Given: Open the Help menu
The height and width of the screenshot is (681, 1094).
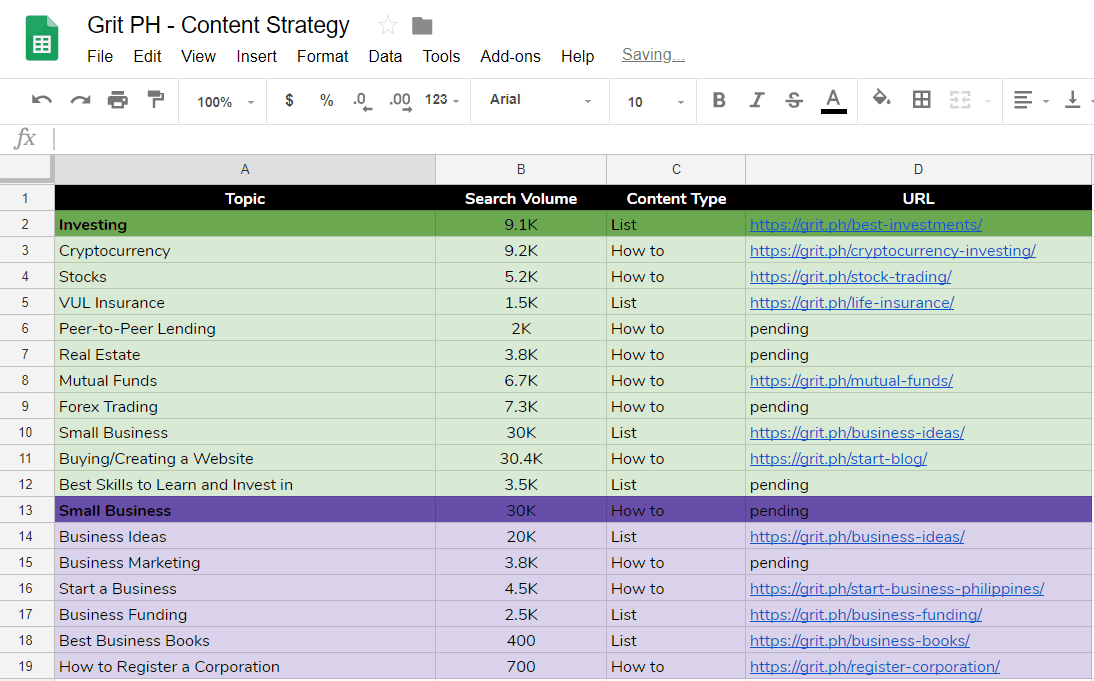Looking at the screenshot, I should (578, 57).
